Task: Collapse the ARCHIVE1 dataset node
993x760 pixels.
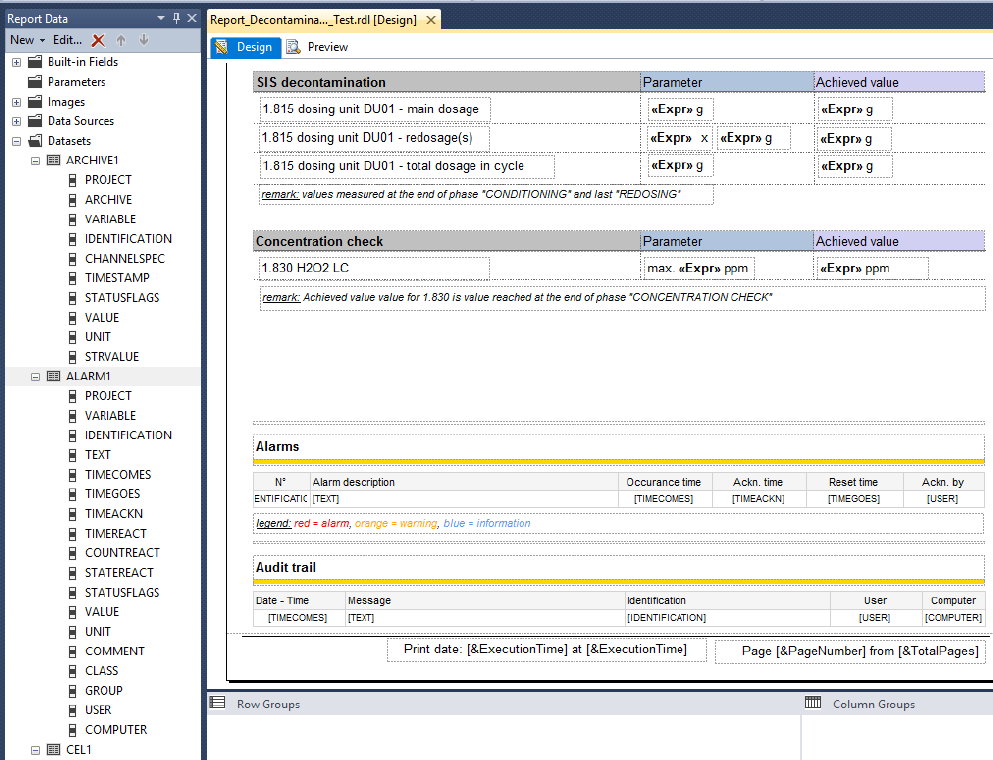Action: coord(35,160)
